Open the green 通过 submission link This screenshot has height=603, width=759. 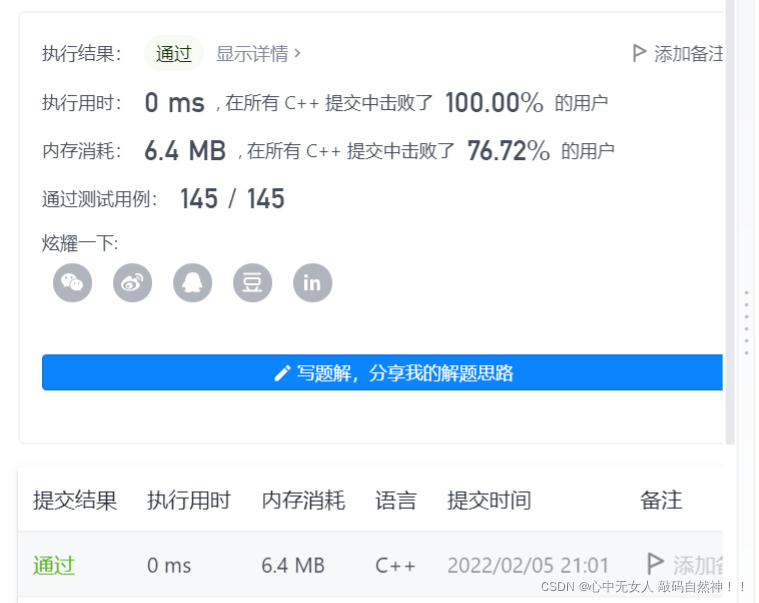coord(54,565)
